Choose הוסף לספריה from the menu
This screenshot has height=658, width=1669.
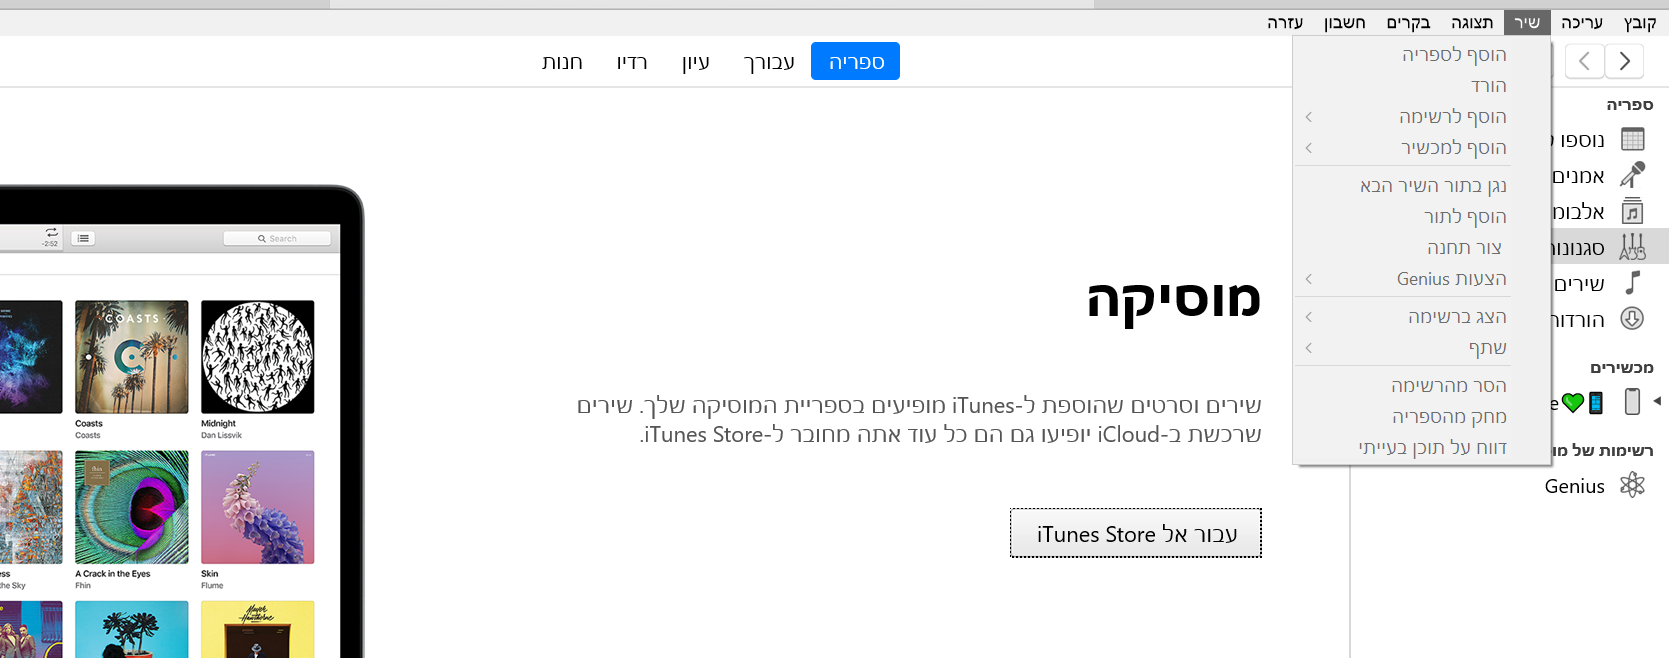click(x=1422, y=55)
